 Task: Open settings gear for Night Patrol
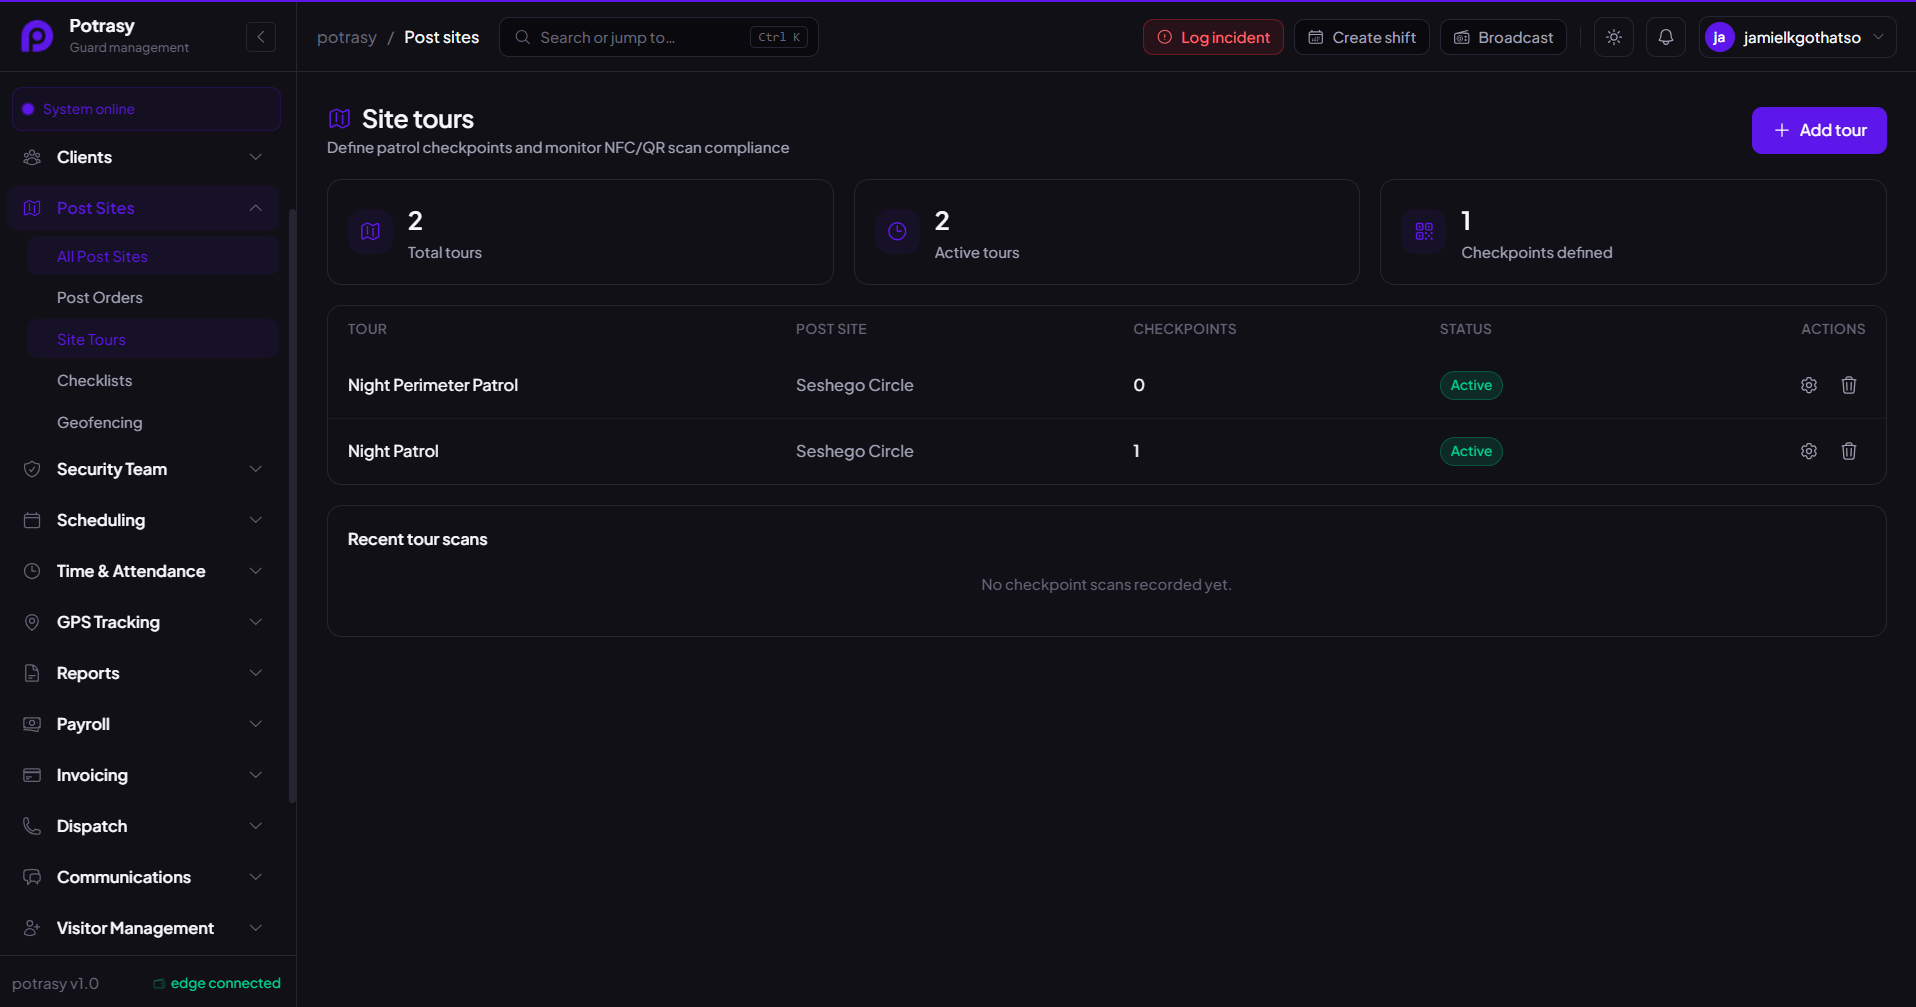(1809, 451)
